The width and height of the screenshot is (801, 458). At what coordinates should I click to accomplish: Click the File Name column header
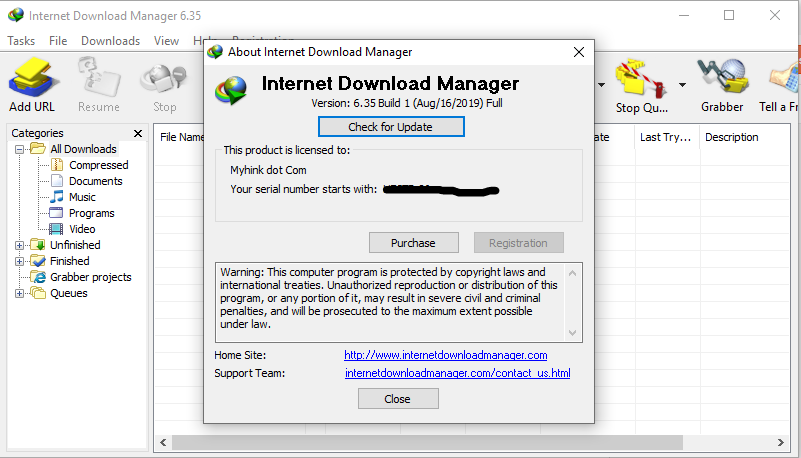(x=180, y=137)
